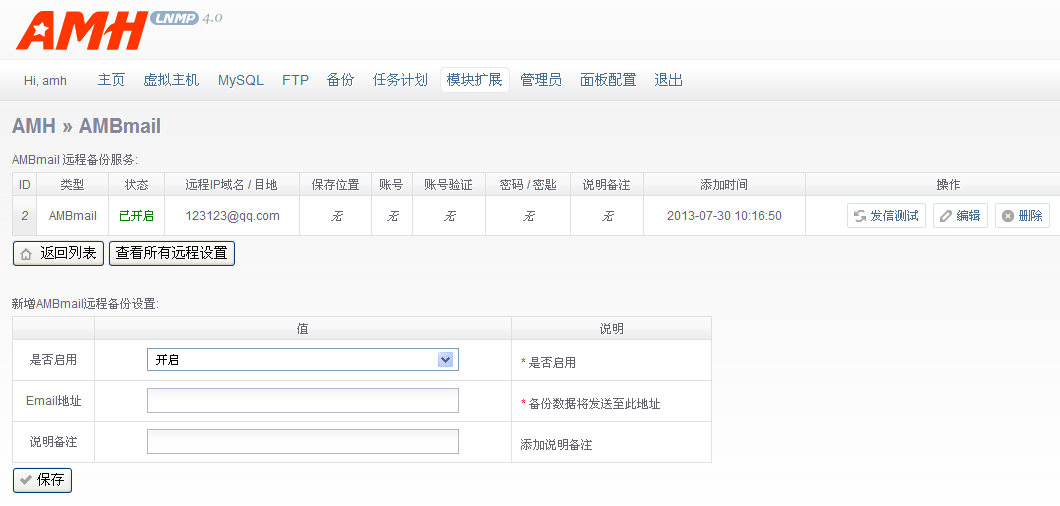This screenshot has width=1060, height=506.
Task: Click the pencil icon for 编辑
Action: coord(946,216)
